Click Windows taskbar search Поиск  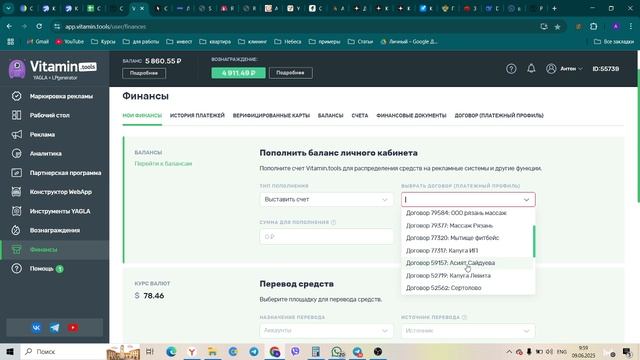click(63, 351)
